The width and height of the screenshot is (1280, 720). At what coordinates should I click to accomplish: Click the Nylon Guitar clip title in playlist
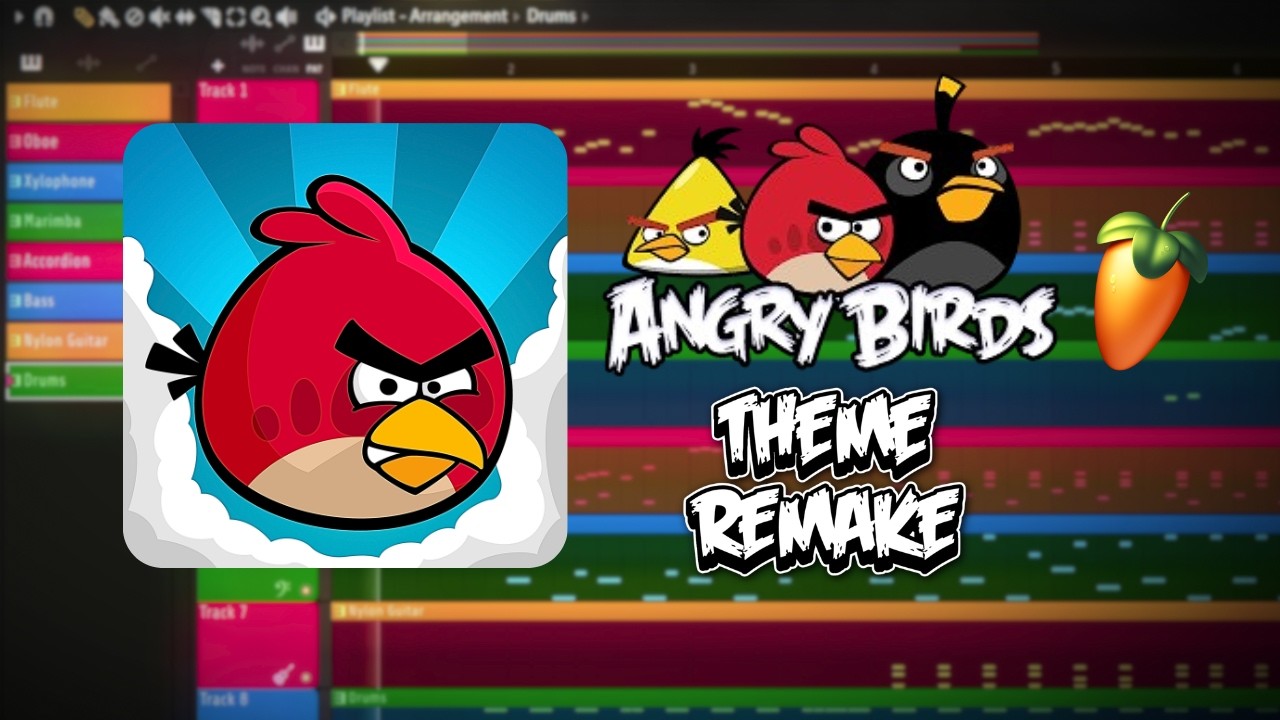pyautogui.click(x=805, y=610)
